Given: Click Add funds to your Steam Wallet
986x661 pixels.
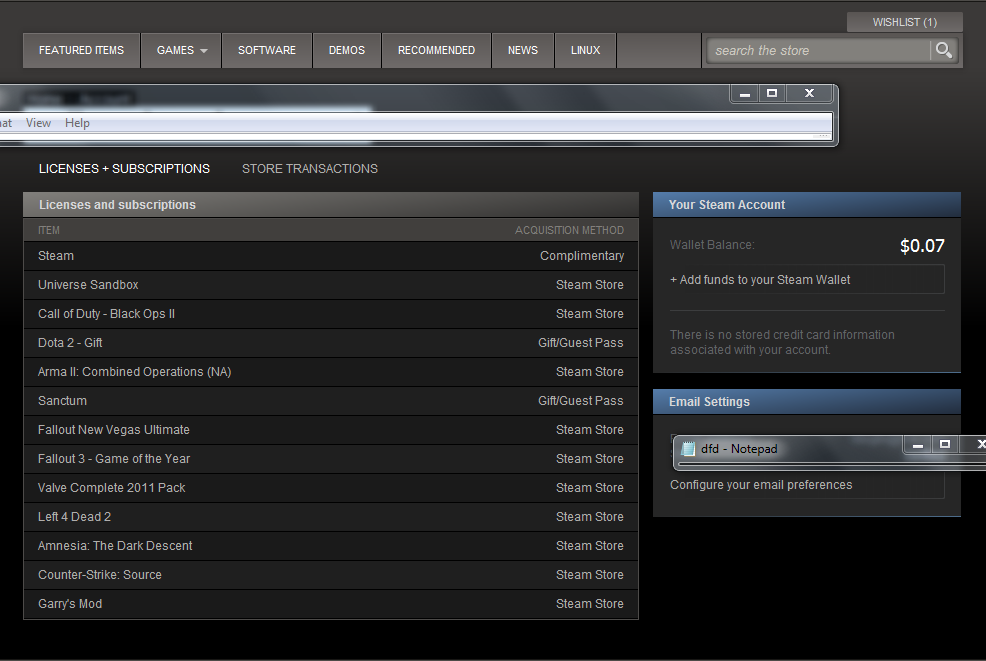Looking at the screenshot, I should pos(807,279).
